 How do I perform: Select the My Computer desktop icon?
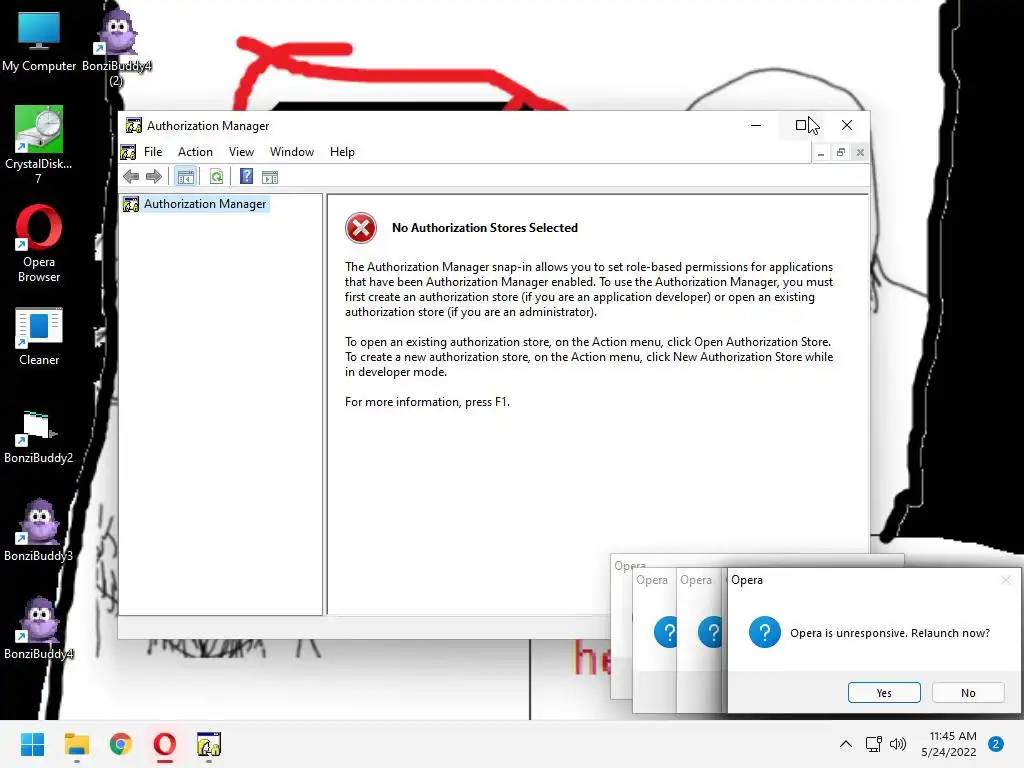click(39, 42)
